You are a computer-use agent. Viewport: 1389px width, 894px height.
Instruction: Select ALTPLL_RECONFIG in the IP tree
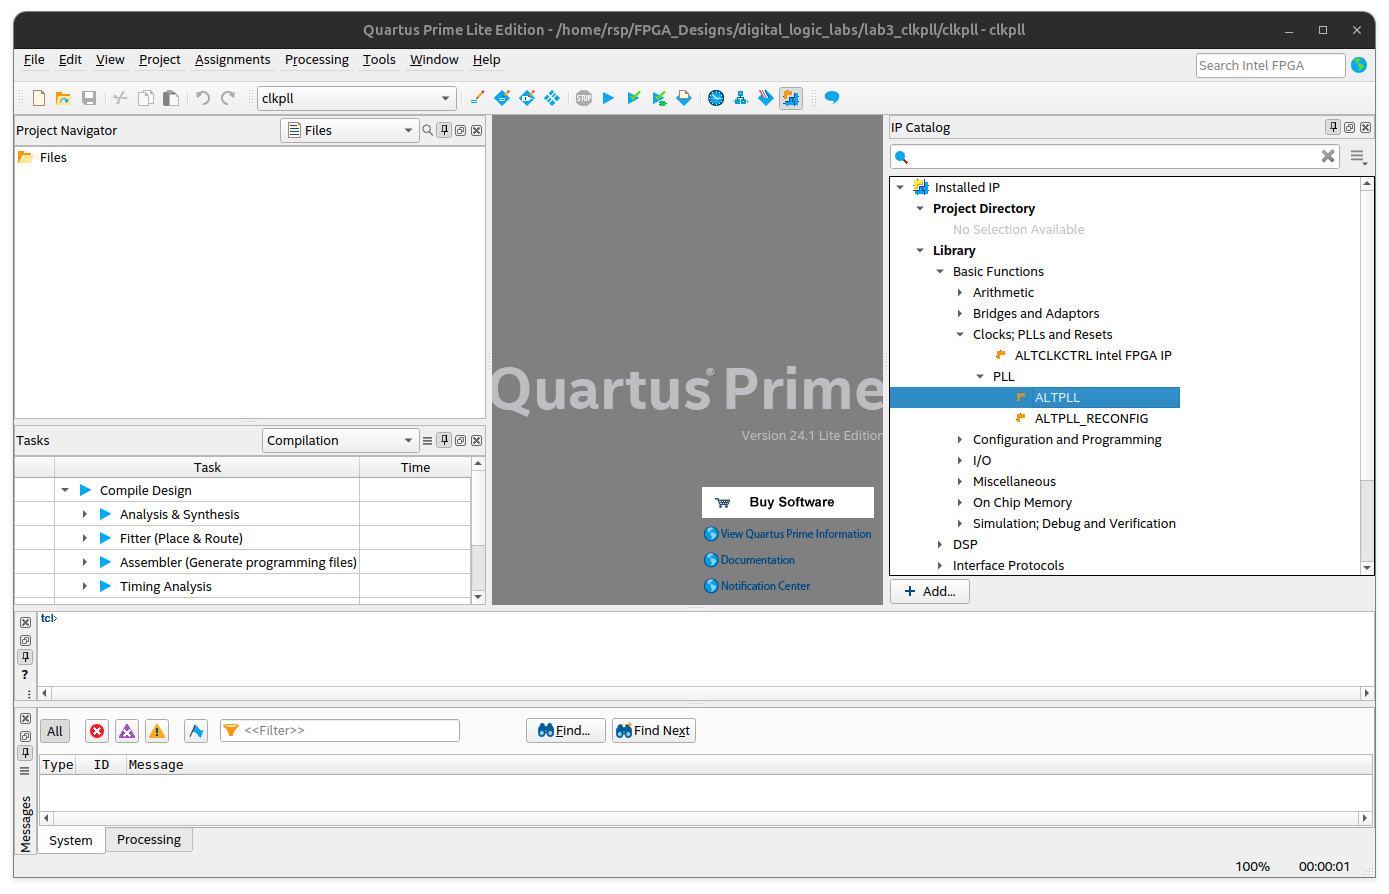click(1091, 419)
